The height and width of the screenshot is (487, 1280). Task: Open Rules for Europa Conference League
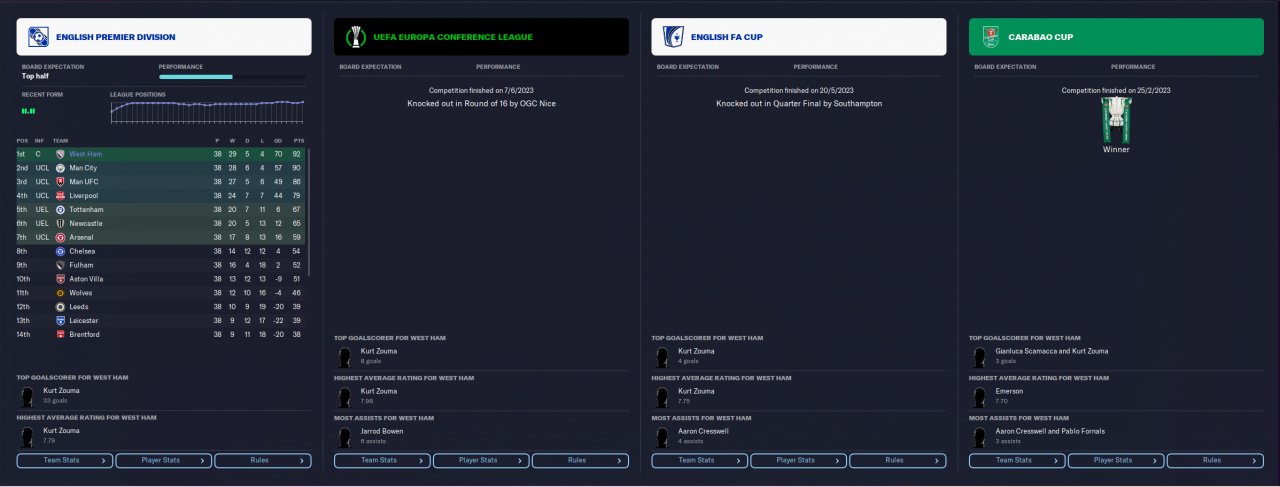[x=579, y=461]
